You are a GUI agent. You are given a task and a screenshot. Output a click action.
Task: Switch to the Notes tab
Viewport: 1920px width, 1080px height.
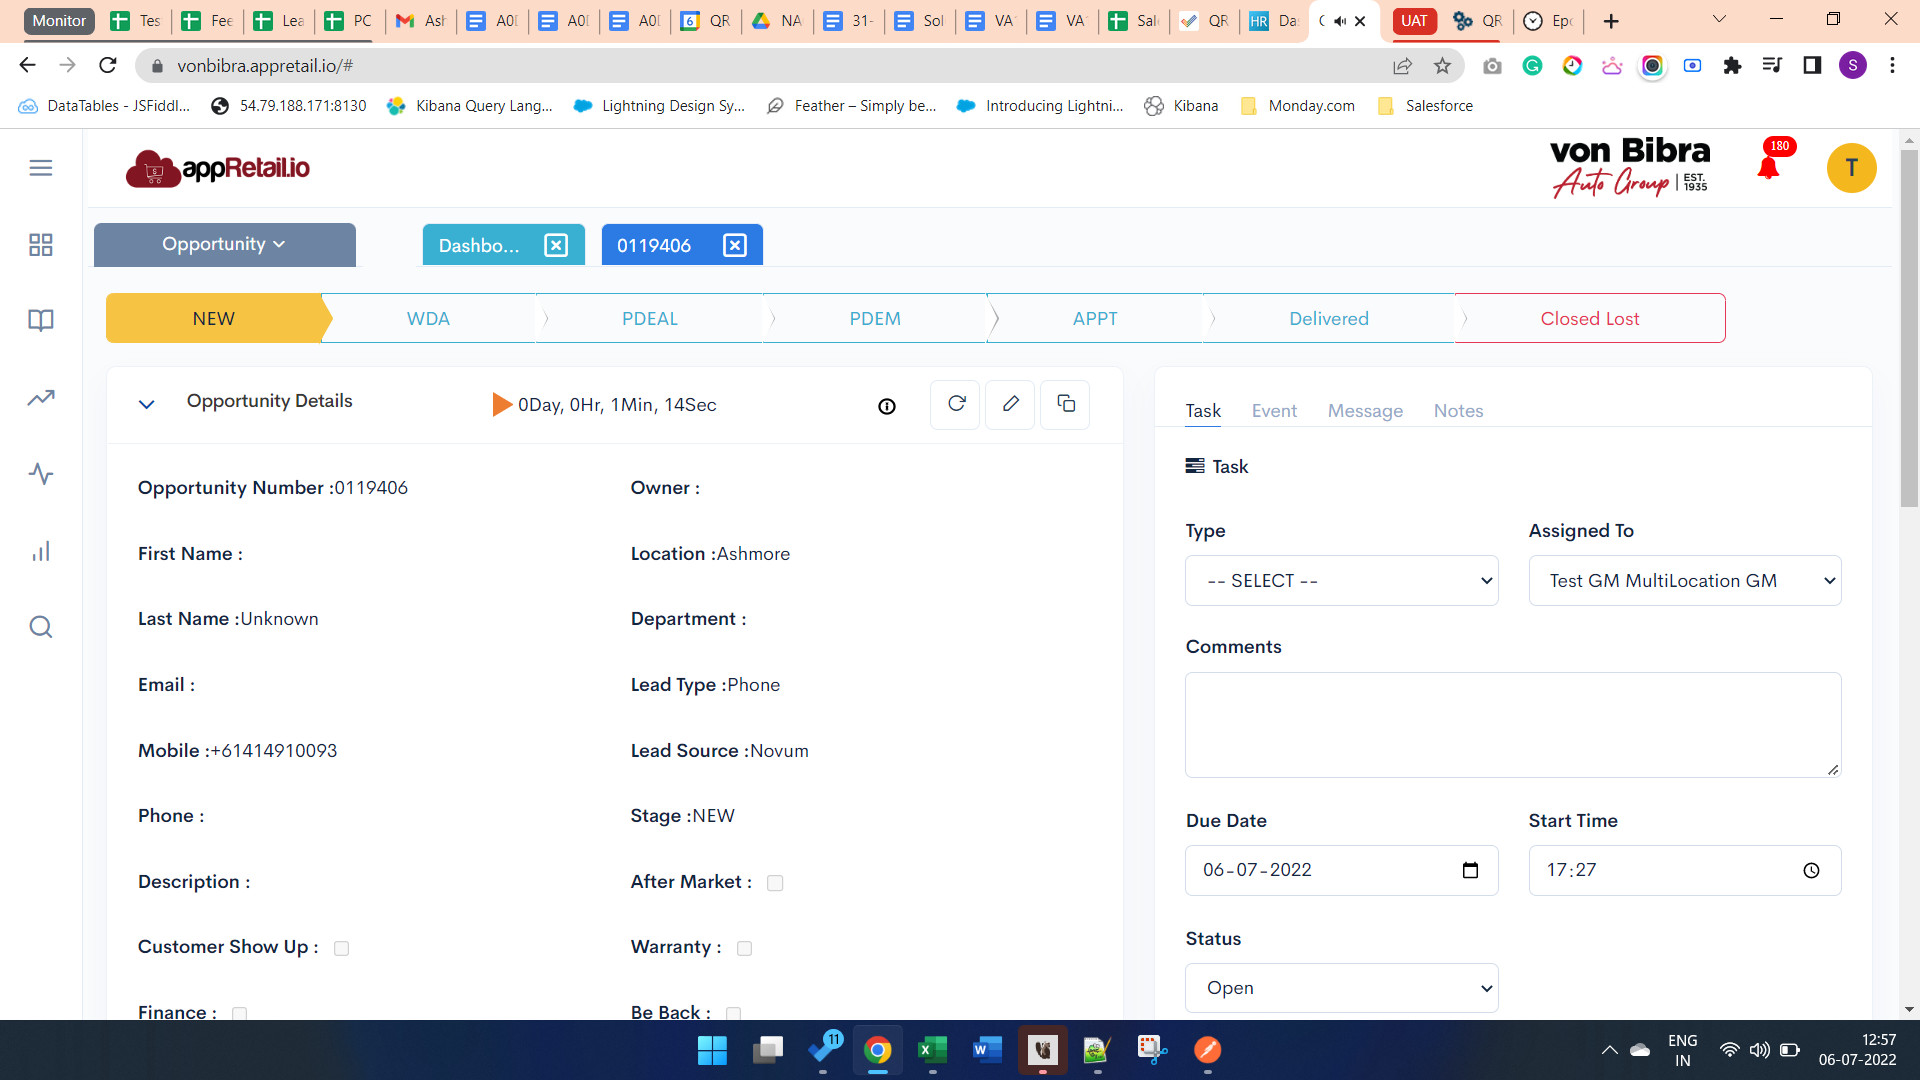tap(1458, 411)
